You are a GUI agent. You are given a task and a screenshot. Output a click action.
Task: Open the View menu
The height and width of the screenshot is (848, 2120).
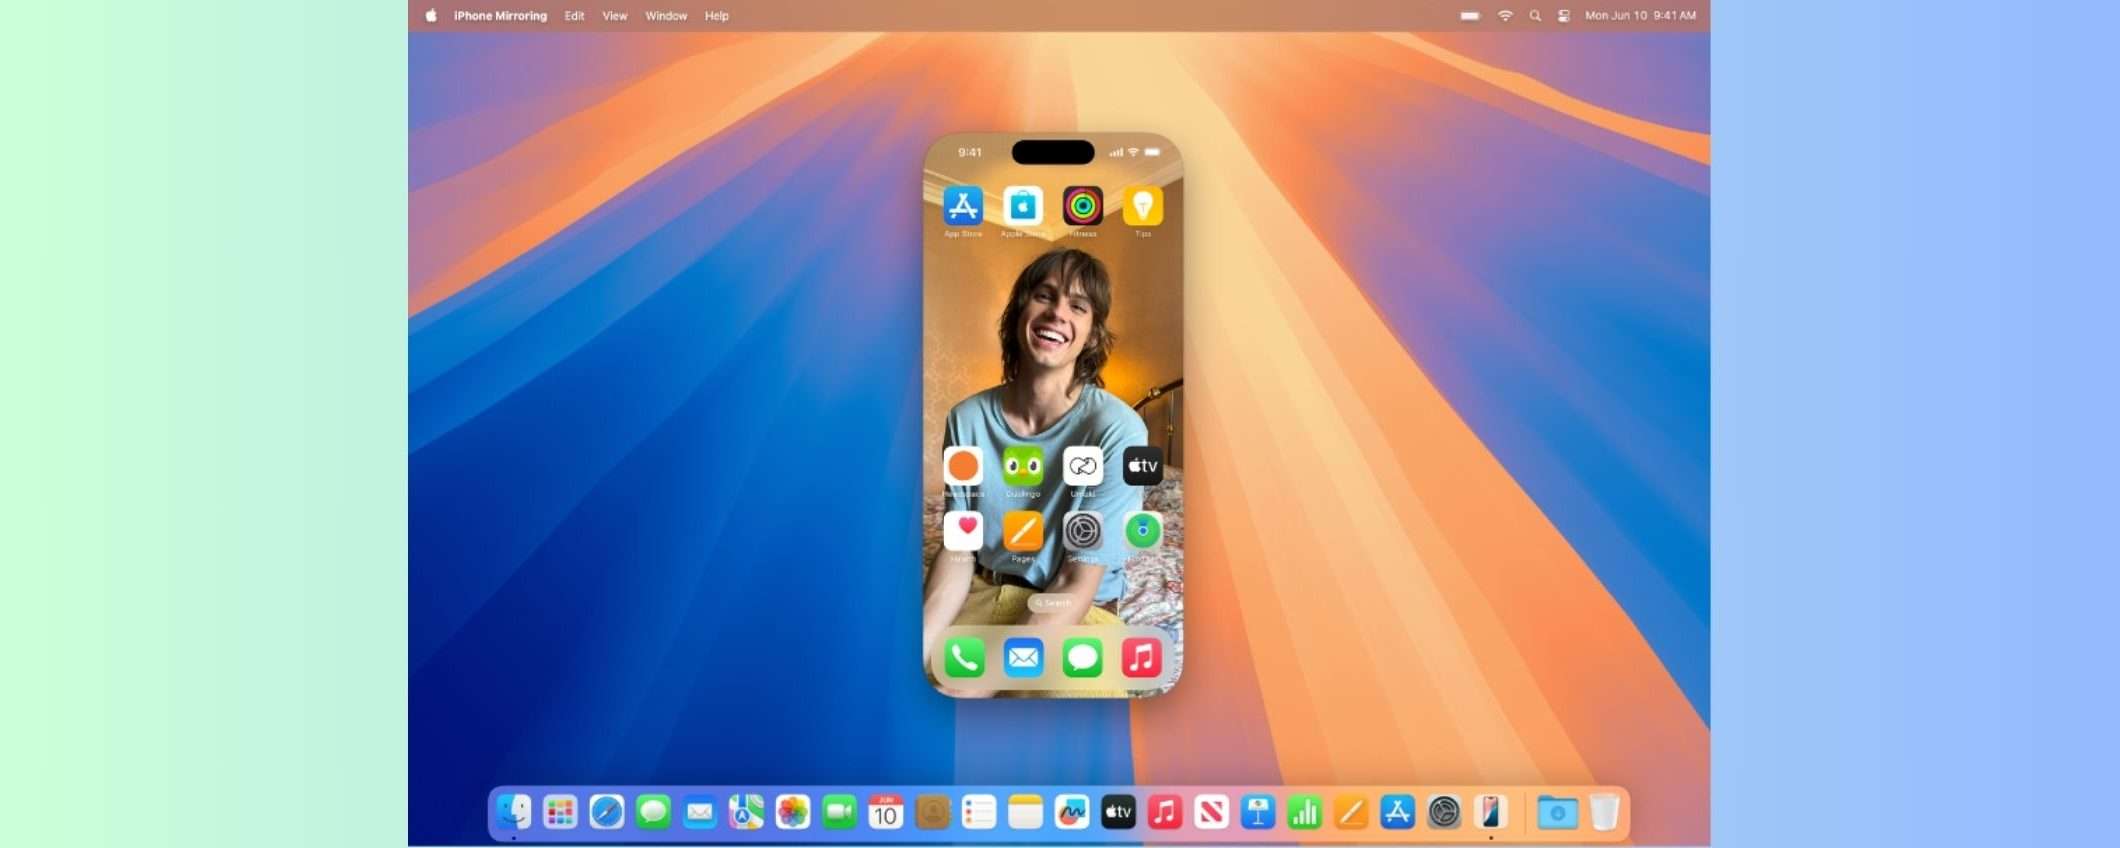[x=615, y=16]
